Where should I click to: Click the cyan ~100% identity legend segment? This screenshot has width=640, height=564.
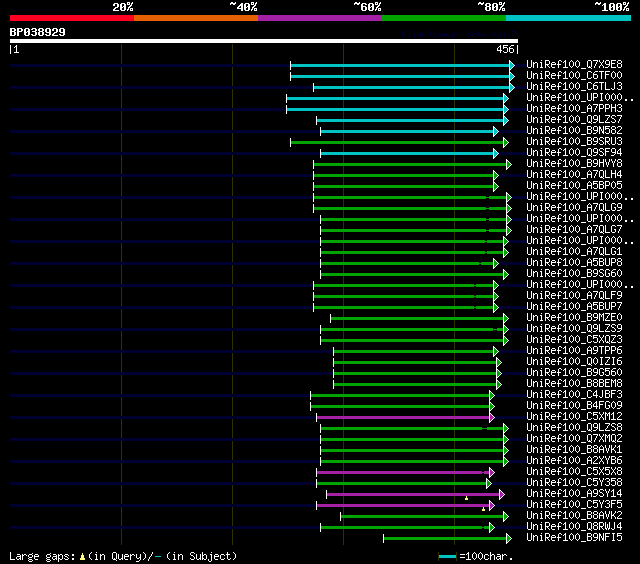point(568,18)
